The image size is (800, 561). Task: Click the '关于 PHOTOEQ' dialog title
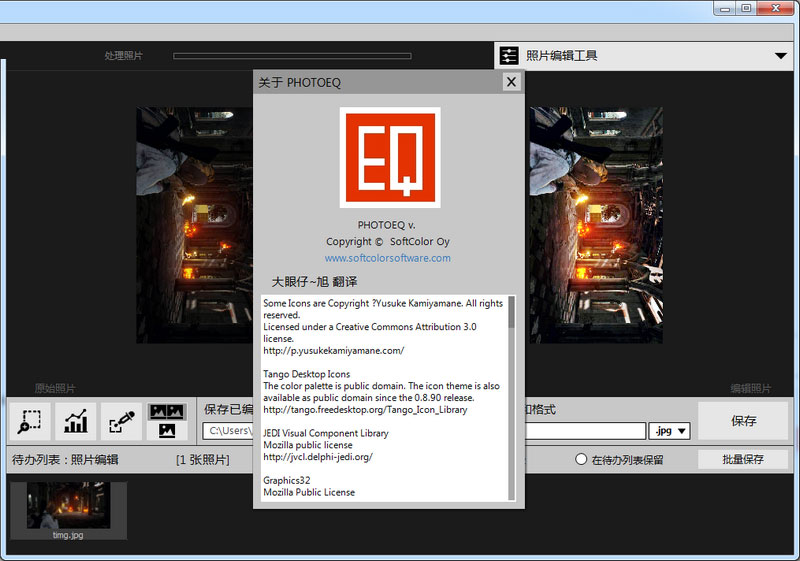[299, 83]
